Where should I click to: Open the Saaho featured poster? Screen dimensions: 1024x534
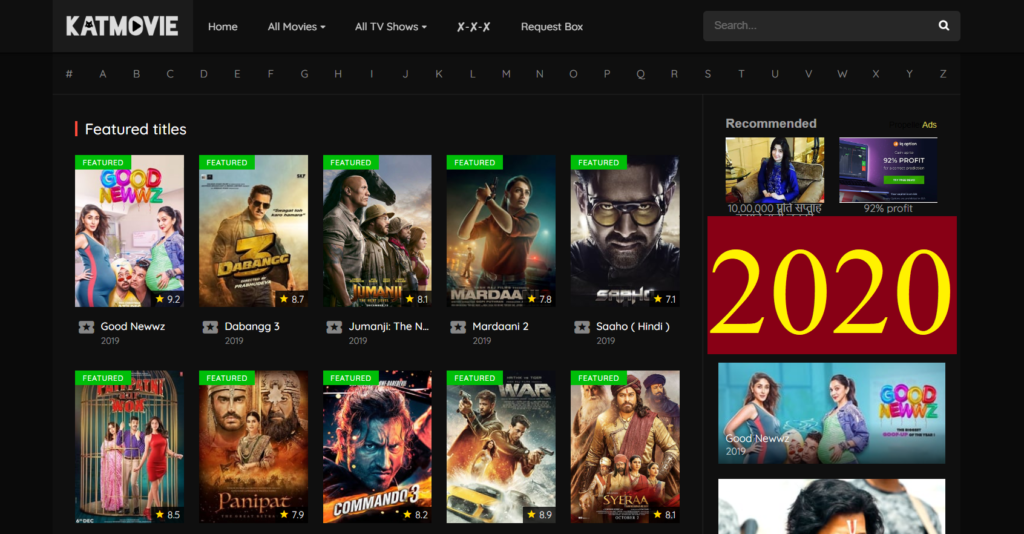[x=625, y=230]
